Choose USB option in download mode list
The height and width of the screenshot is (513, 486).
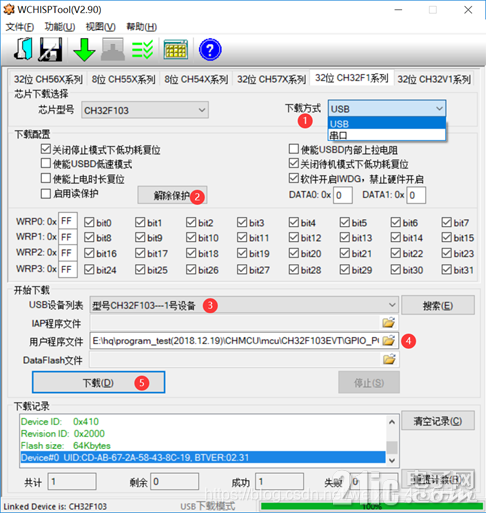tap(387, 124)
